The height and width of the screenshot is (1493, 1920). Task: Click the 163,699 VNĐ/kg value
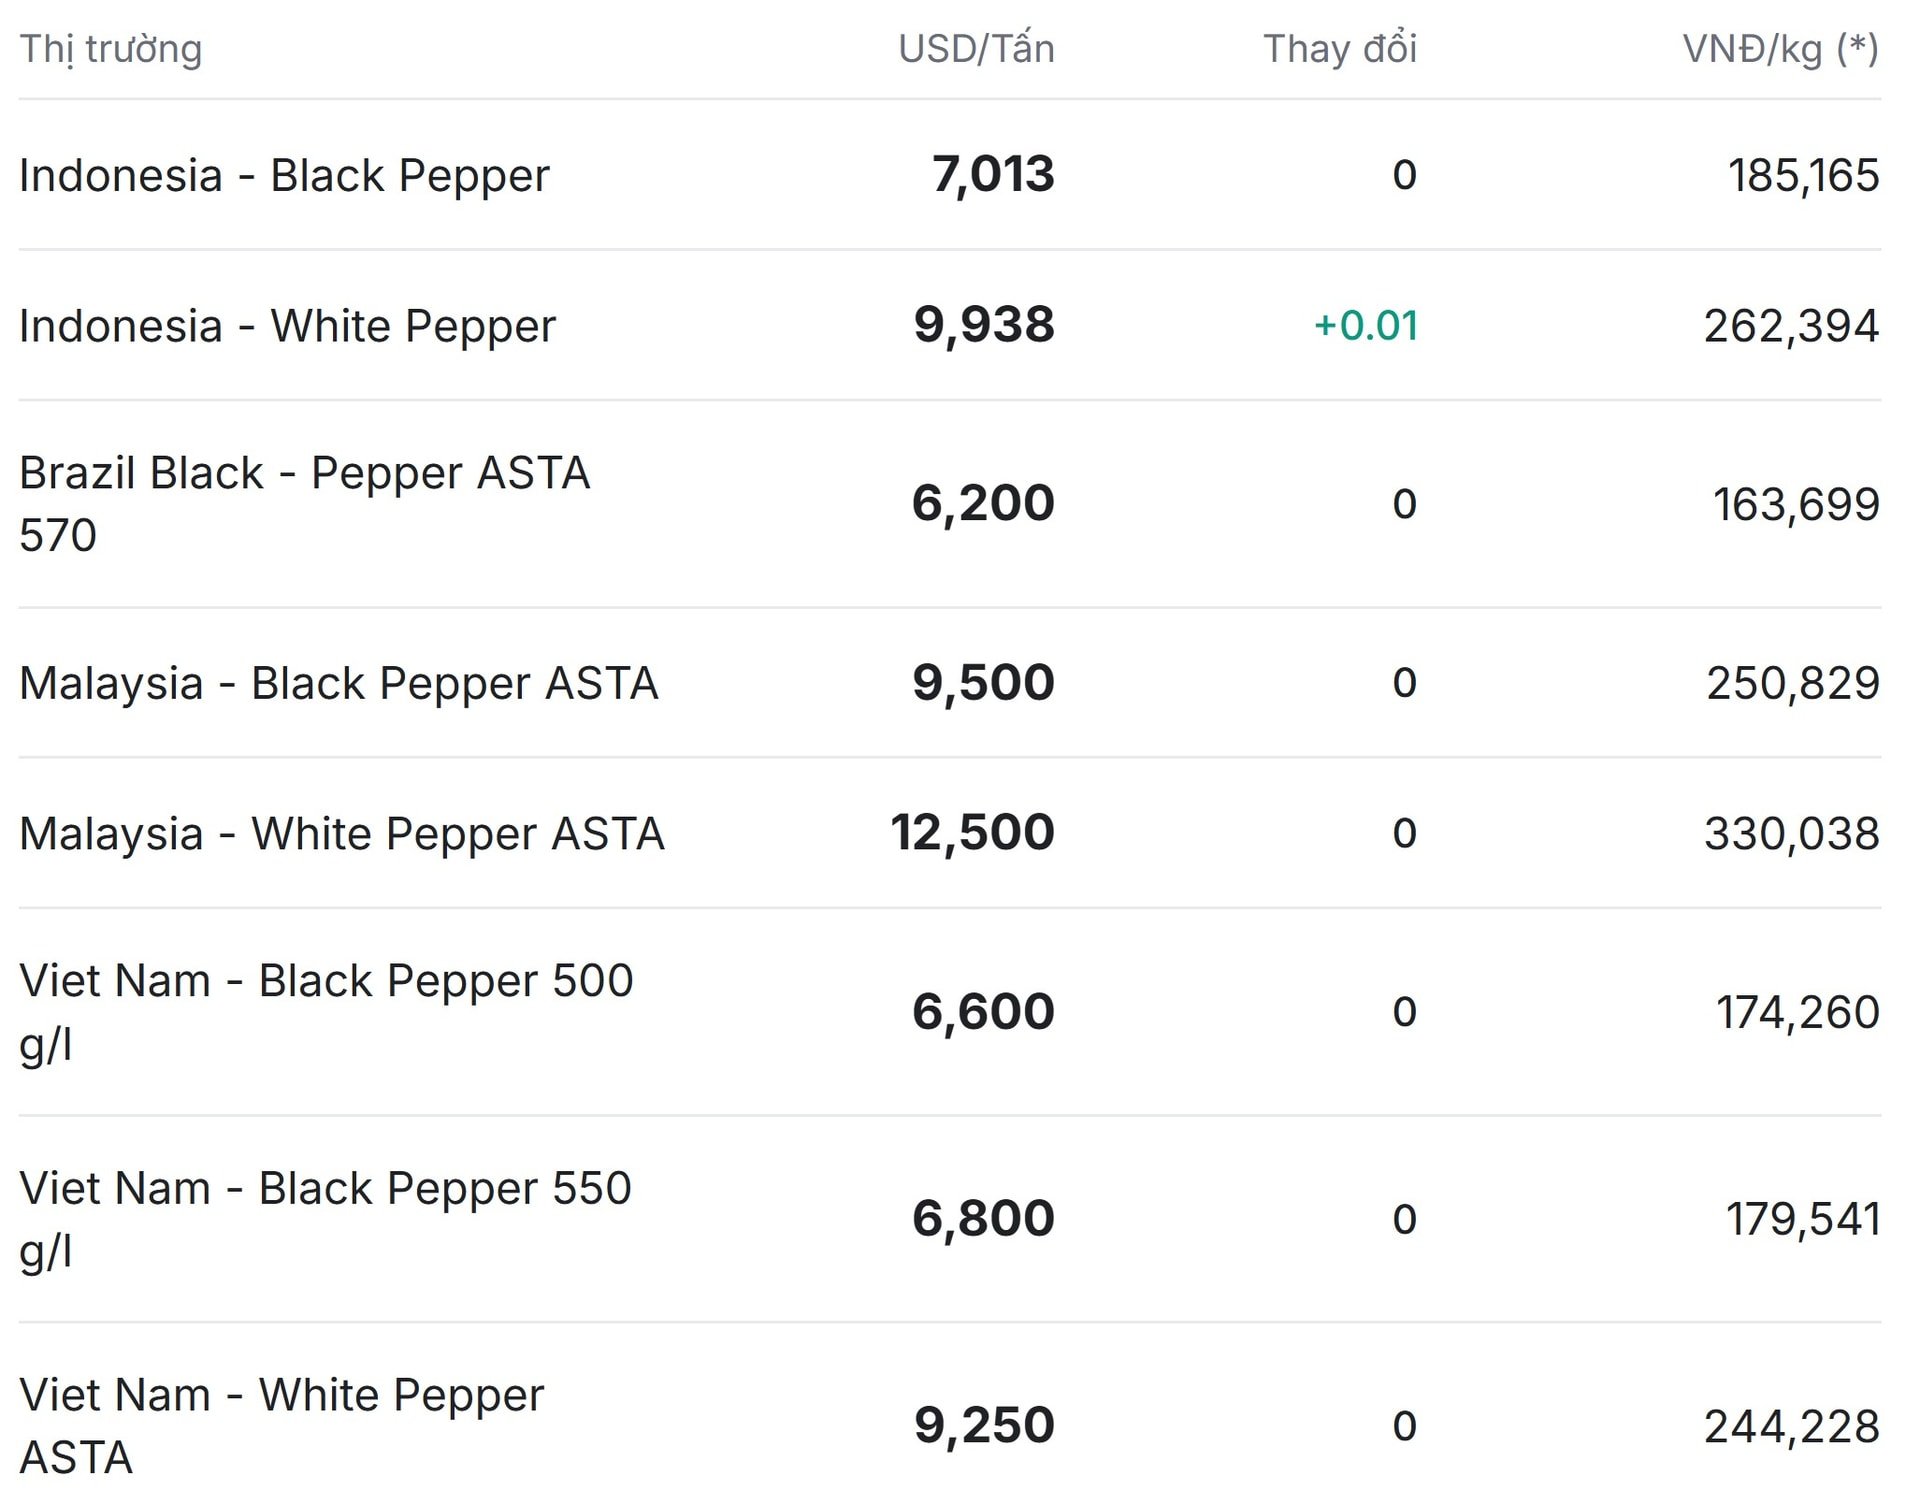(1796, 504)
